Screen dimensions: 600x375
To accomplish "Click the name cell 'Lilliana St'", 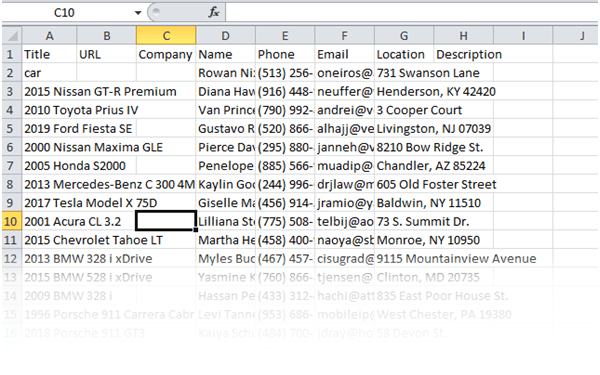I will coord(225,222).
